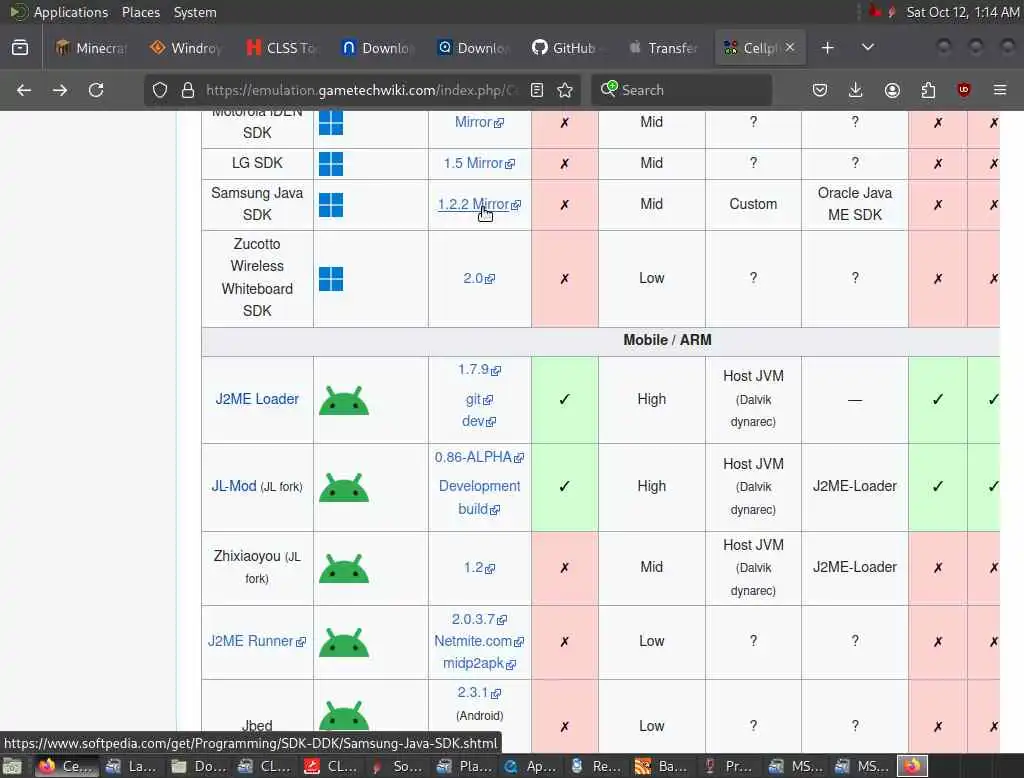This screenshot has height=778, width=1024.
Task: Click the Windows icon in LG SDK row
Action: pyautogui.click(x=331, y=164)
